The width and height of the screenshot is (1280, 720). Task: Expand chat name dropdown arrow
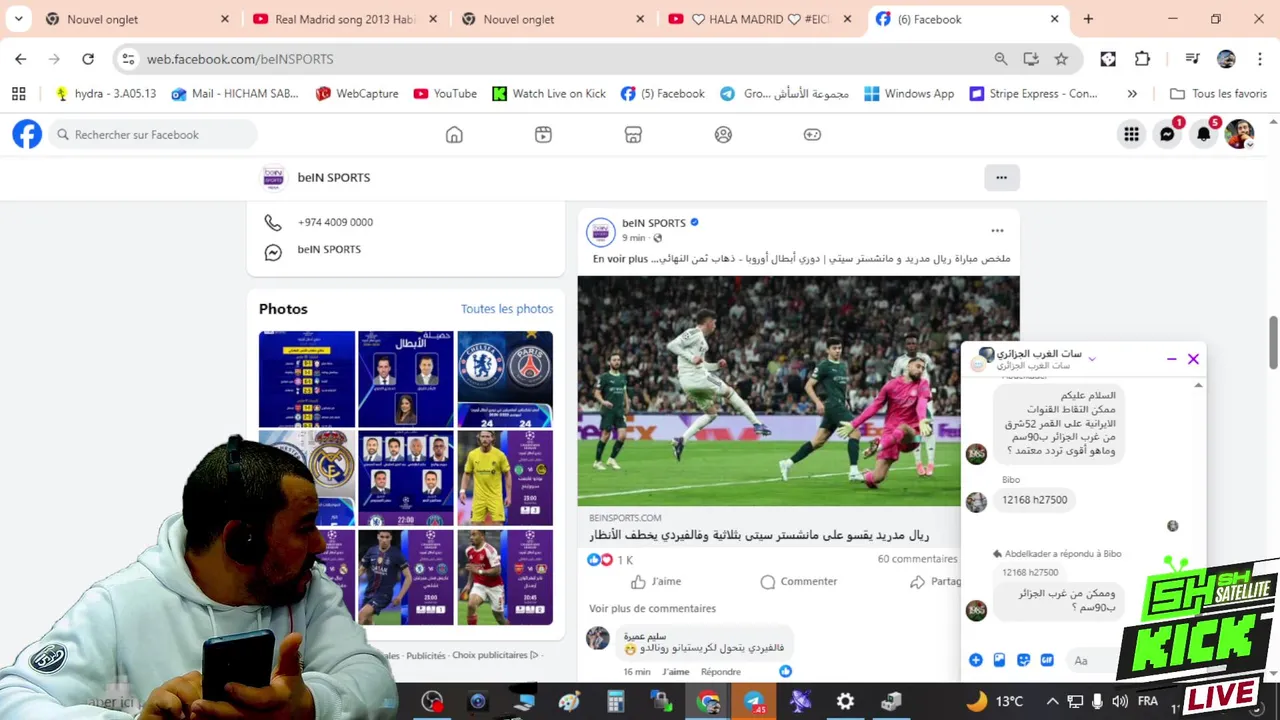1091,359
